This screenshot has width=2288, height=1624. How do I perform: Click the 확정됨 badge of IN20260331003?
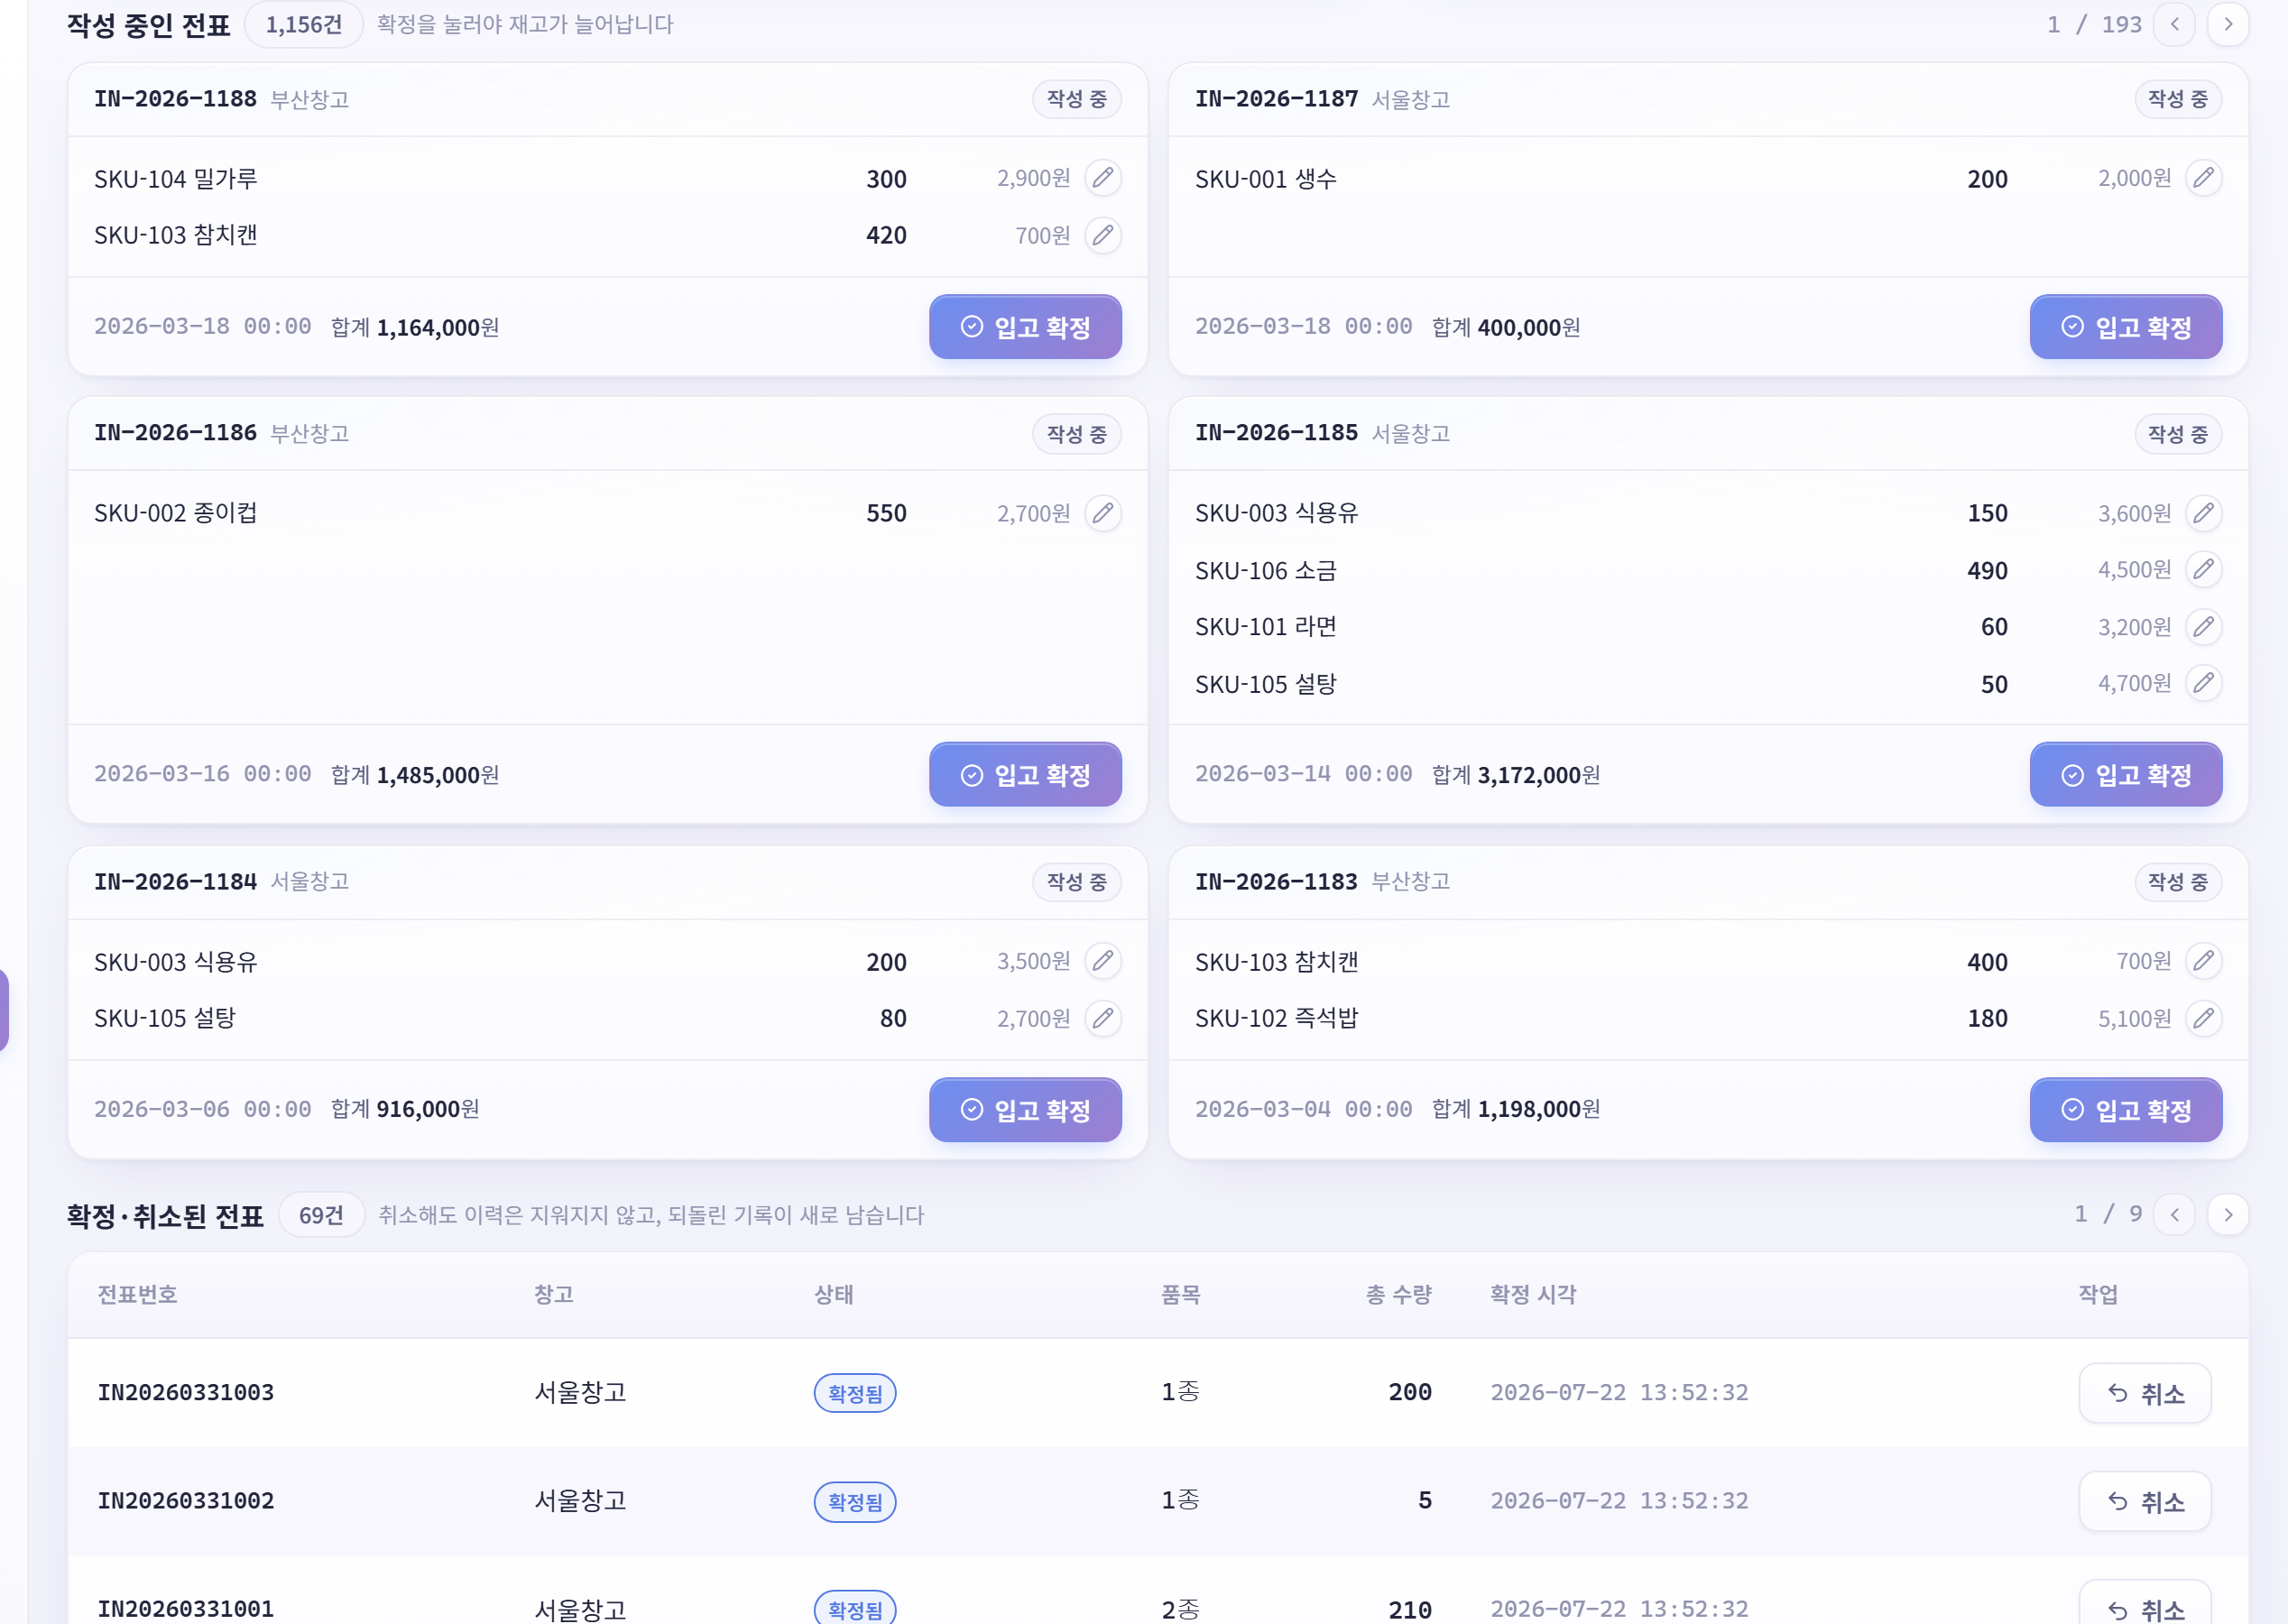(x=855, y=1393)
